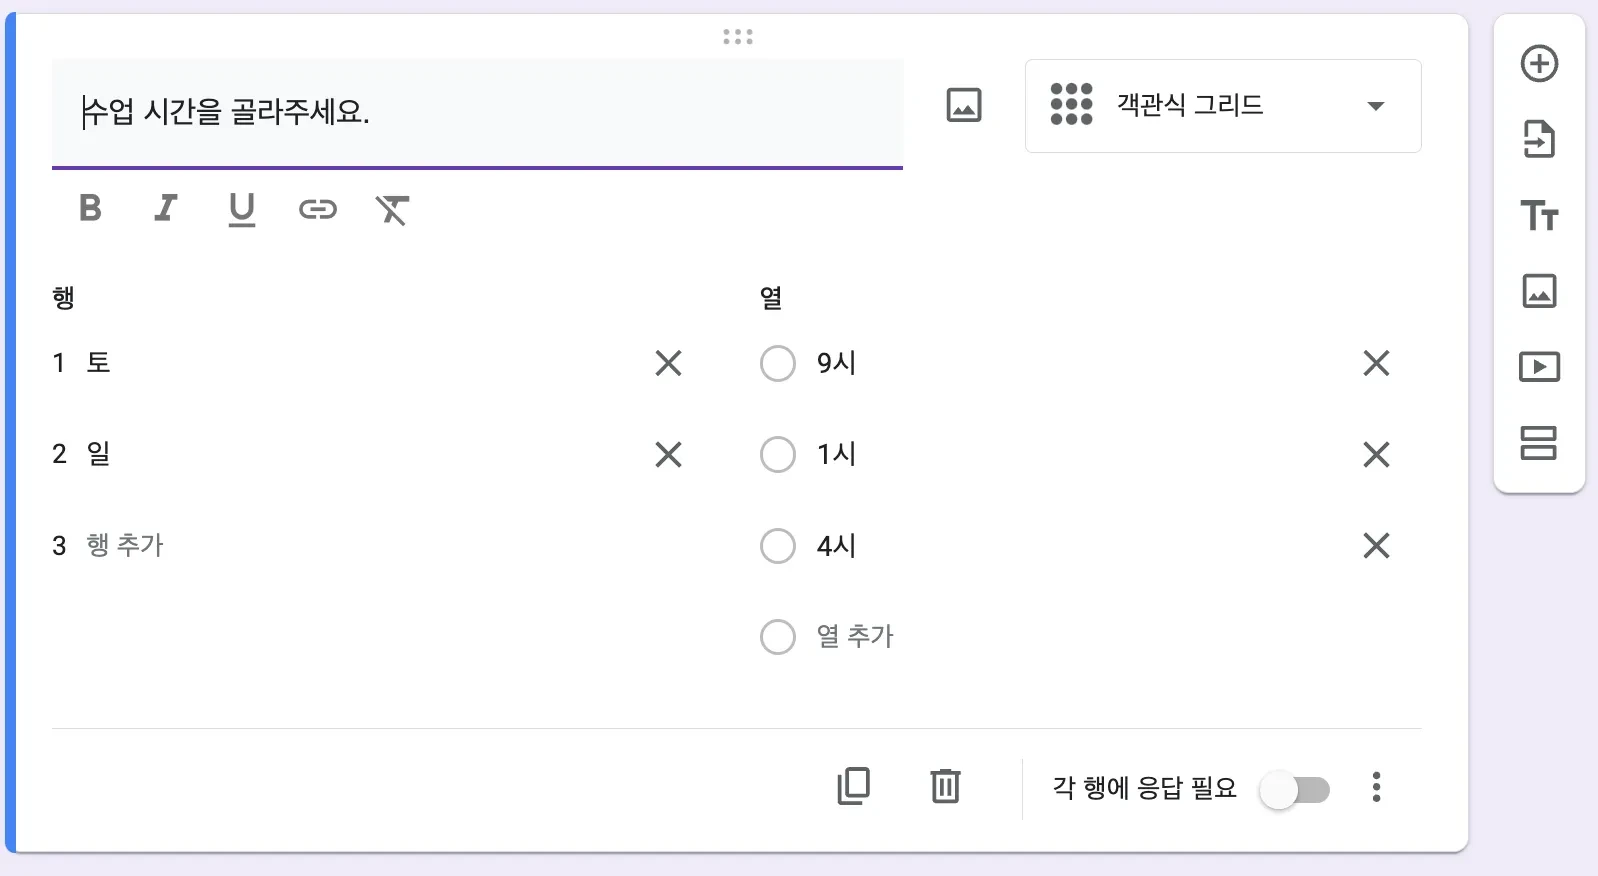This screenshot has height=876, width=1598.
Task: Add a new question from sidebar
Action: click(1539, 64)
